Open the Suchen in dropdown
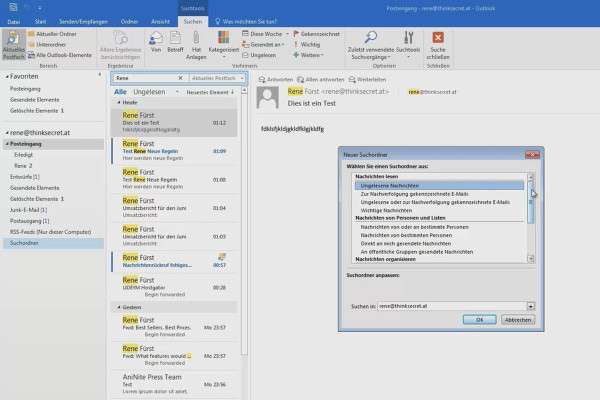This screenshot has width=600, height=400. pyautogui.click(x=531, y=306)
